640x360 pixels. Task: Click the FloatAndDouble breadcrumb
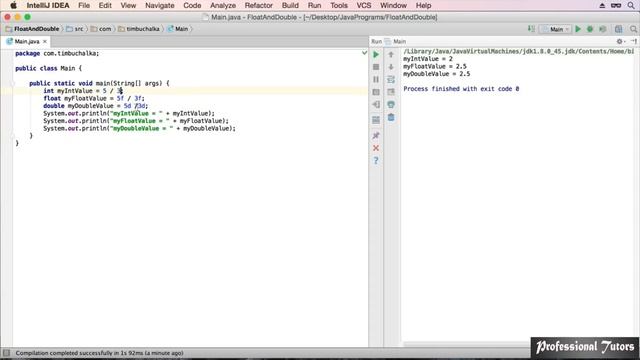pos(33,29)
